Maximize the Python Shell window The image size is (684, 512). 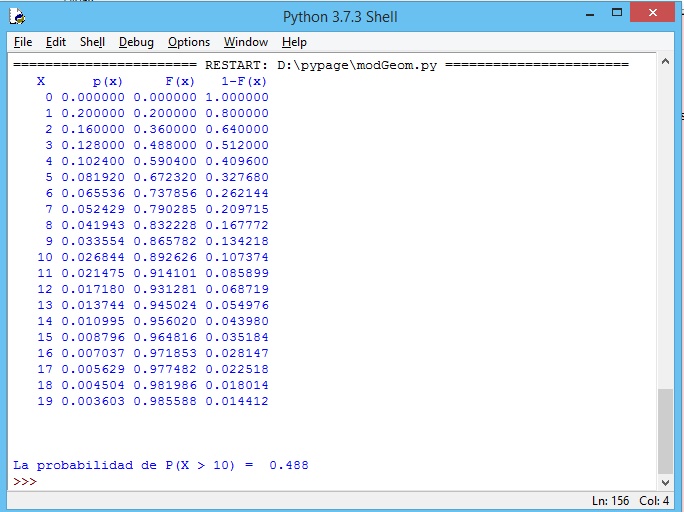click(x=617, y=13)
